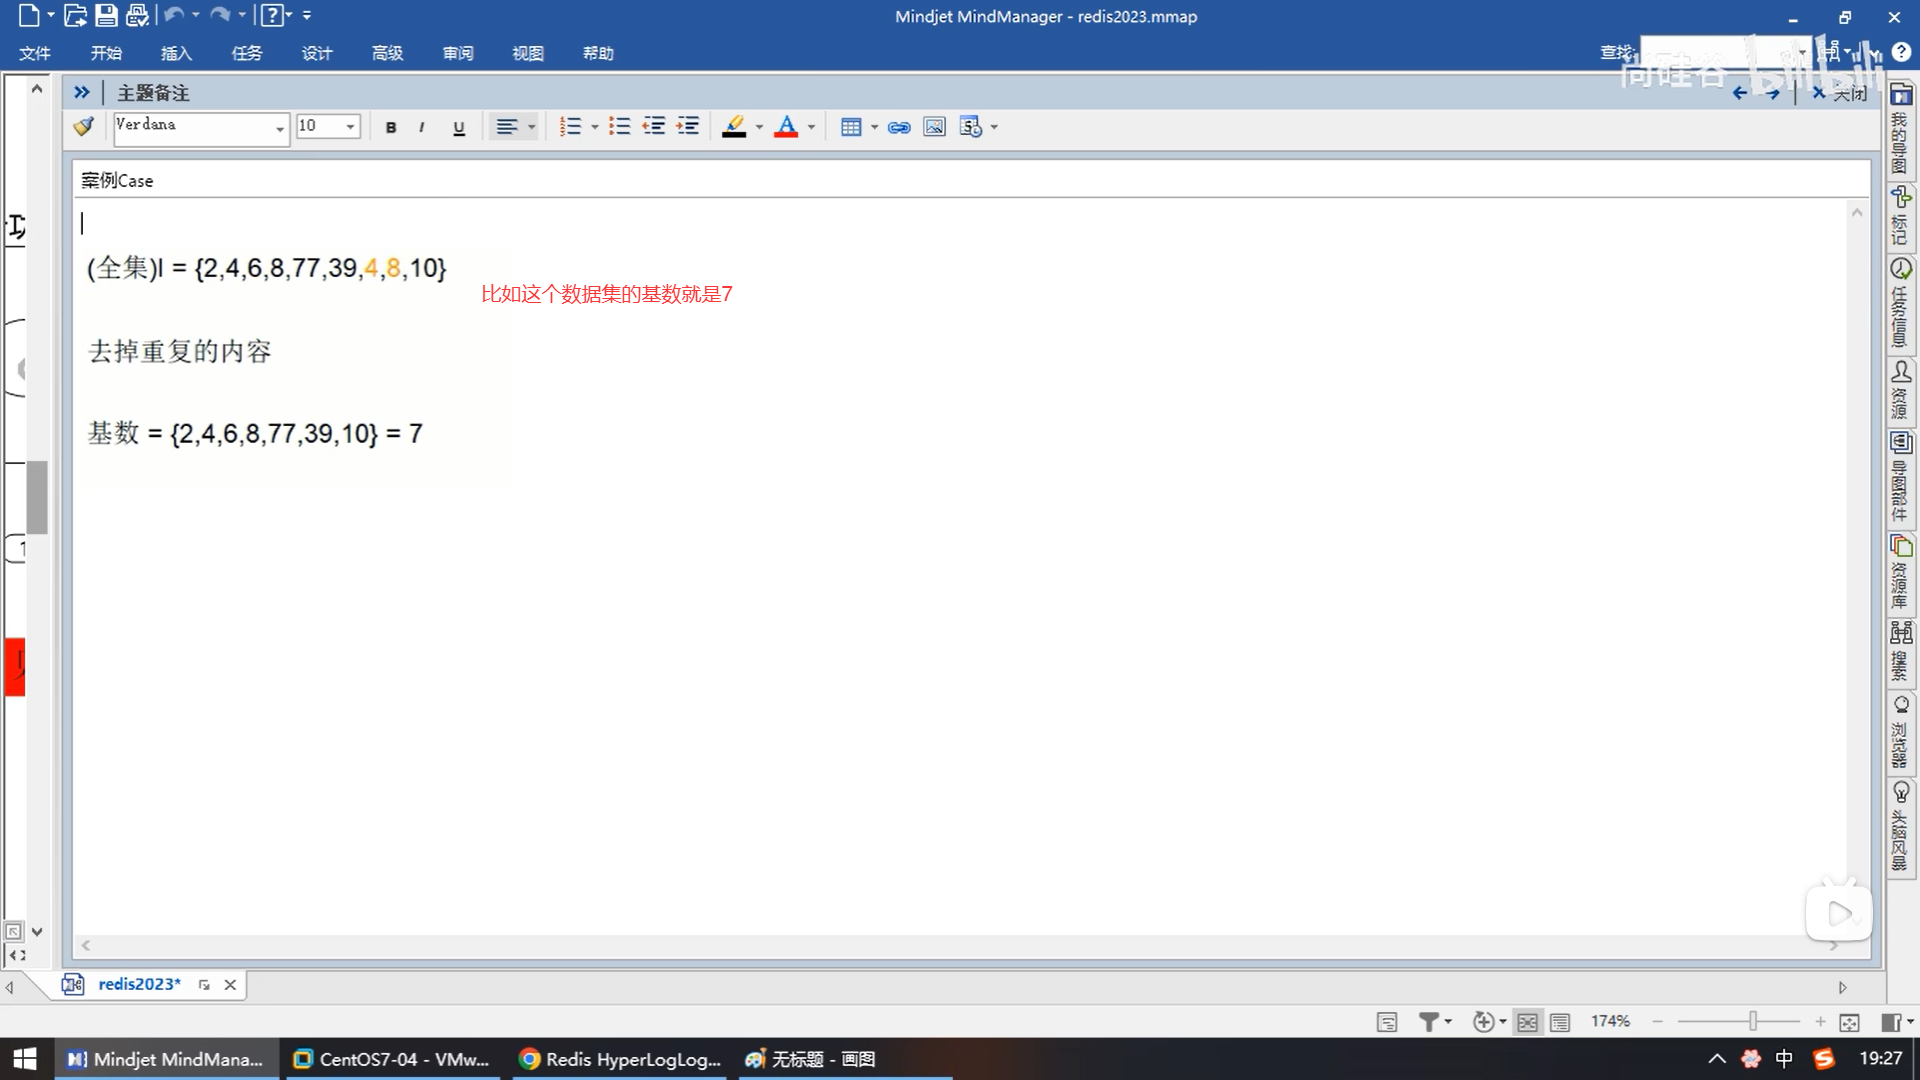
Task: Apply a numbered list to the note
Action: coord(570,127)
